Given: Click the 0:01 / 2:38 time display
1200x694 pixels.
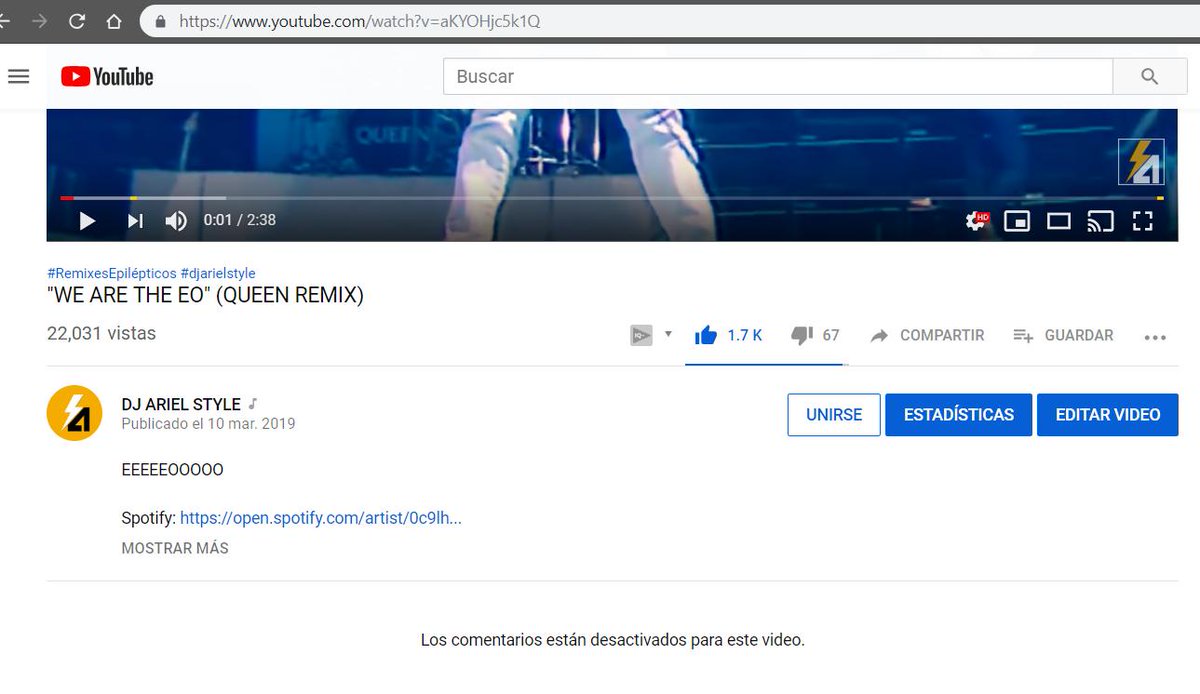Looking at the screenshot, I should (x=239, y=220).
